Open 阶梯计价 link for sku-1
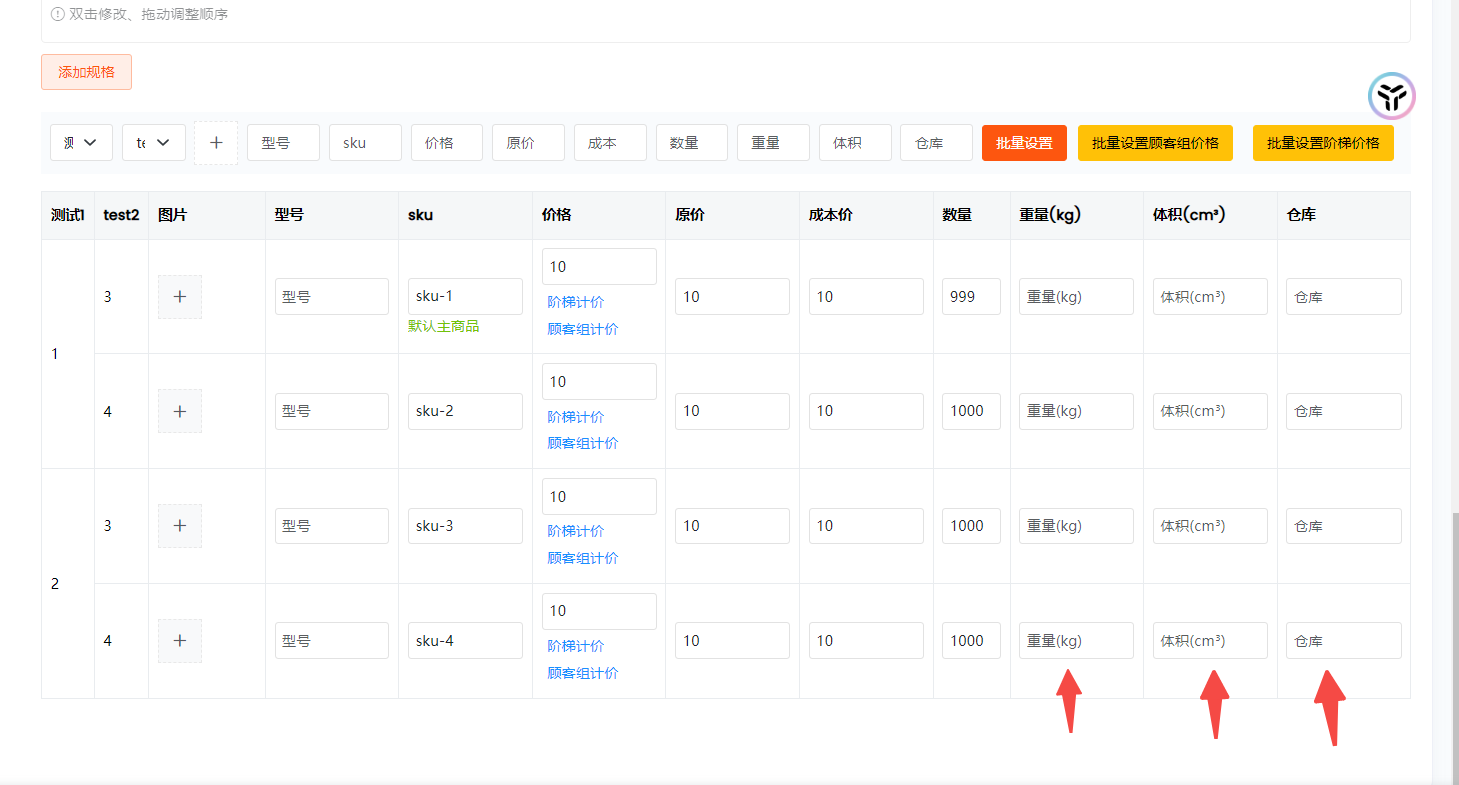The width and height of the screenshot is (1459, 785). pos(575,302)
